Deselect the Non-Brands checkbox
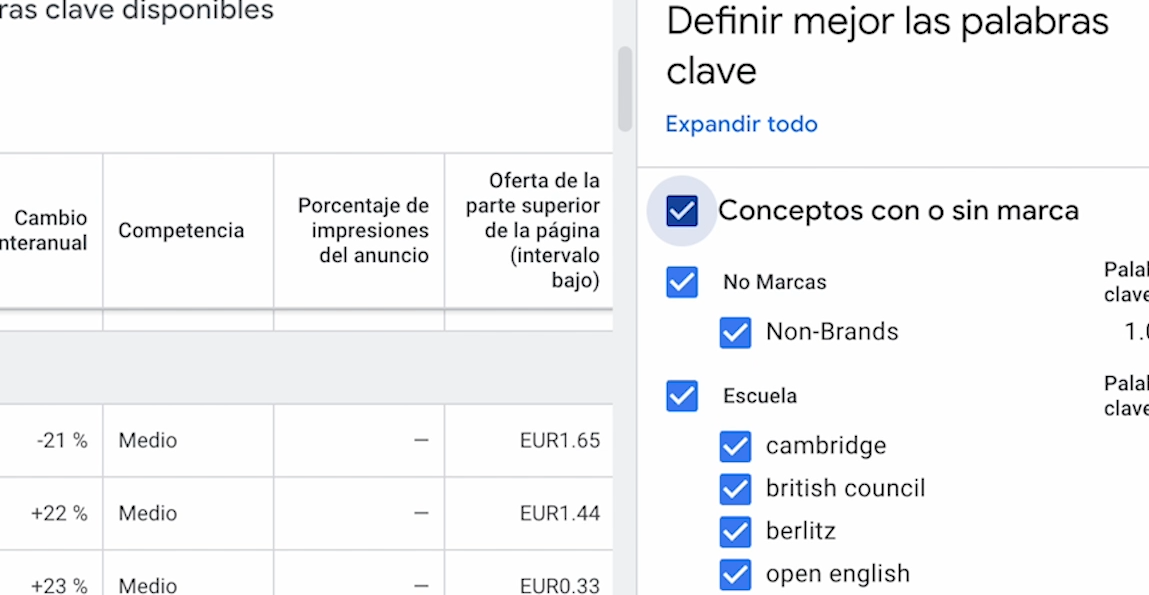The image size is (1149, 595). [x=735, y=332]
